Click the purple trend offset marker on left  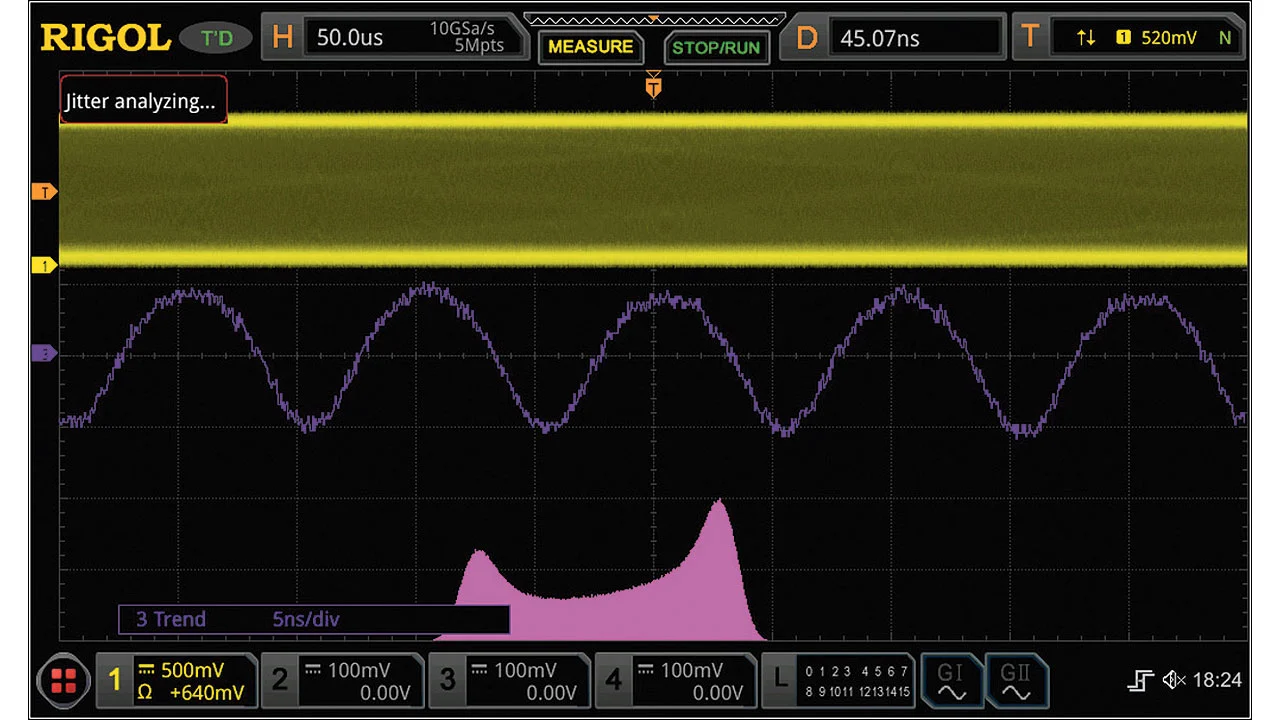44,353
